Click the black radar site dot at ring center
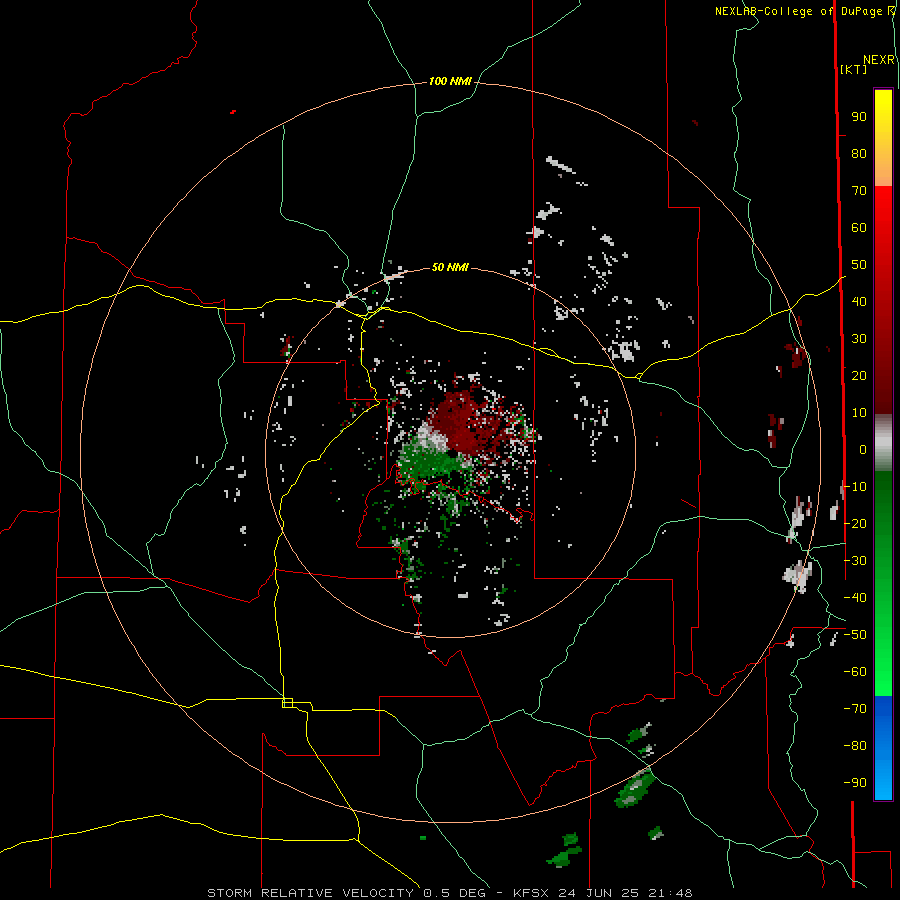 [452, 453]
